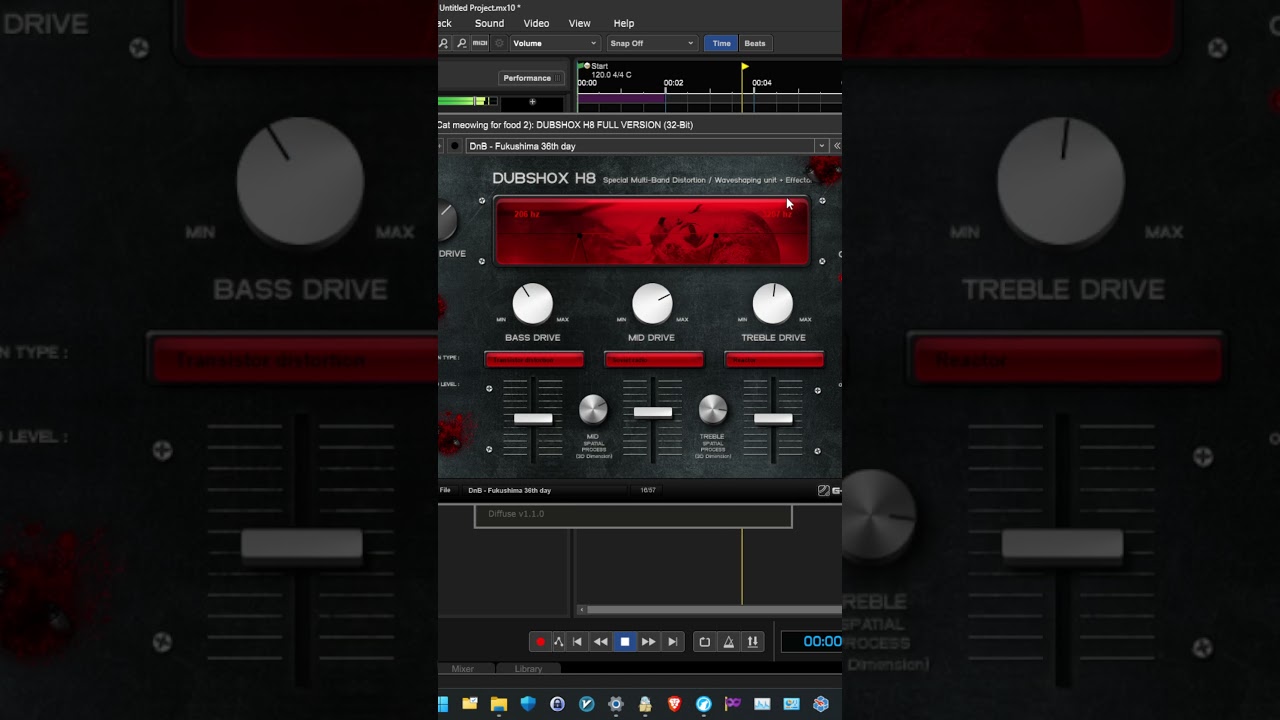Switch timeline ruler to Time
This screenshot has width=1280, height=720.
point(721,43)
